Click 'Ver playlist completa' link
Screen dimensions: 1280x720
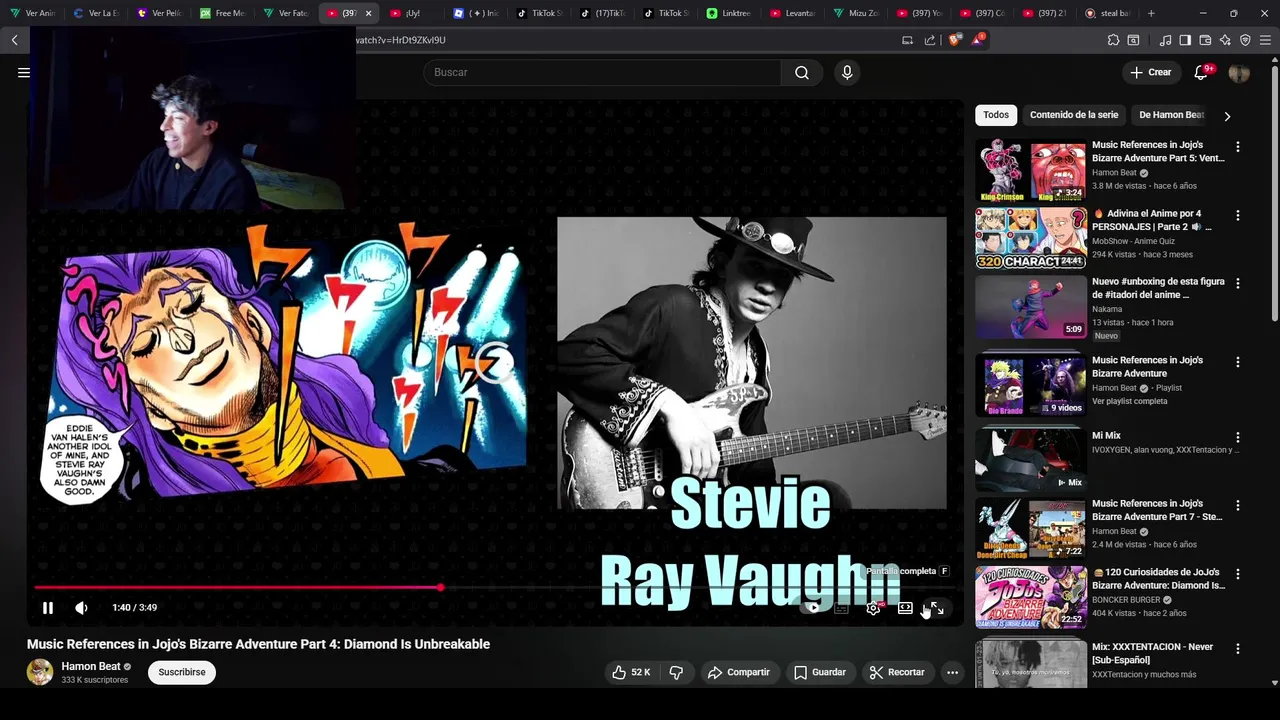coord(1129,401)
